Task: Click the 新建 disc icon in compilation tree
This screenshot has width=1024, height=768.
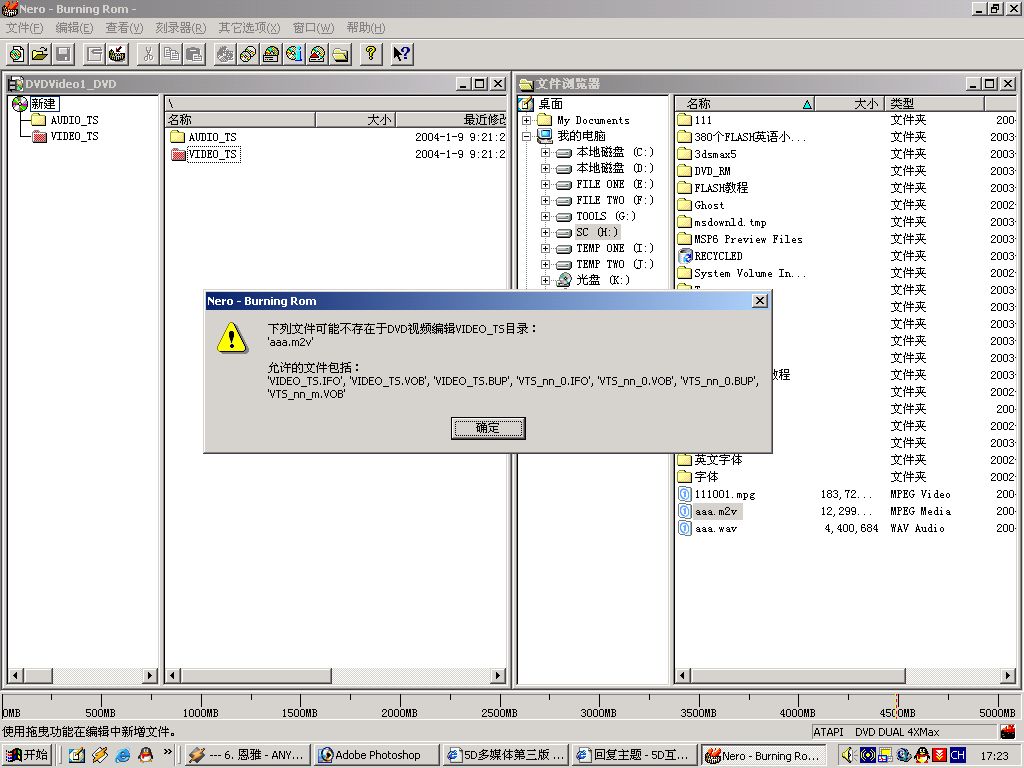Action: click(x=20, y=104)
